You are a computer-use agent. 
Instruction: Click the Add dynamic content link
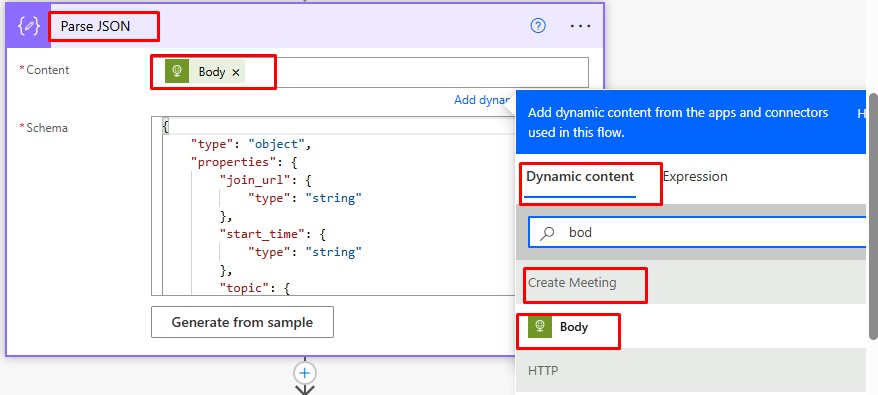(482, 100)
